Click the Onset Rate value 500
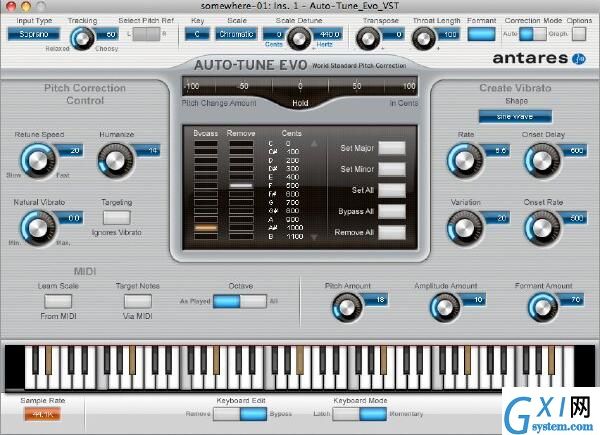This screenshot has height=435, width=600. 574,218
